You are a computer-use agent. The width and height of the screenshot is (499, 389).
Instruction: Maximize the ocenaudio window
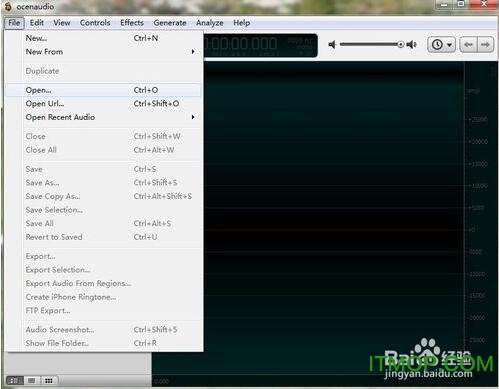click(461, 5)
